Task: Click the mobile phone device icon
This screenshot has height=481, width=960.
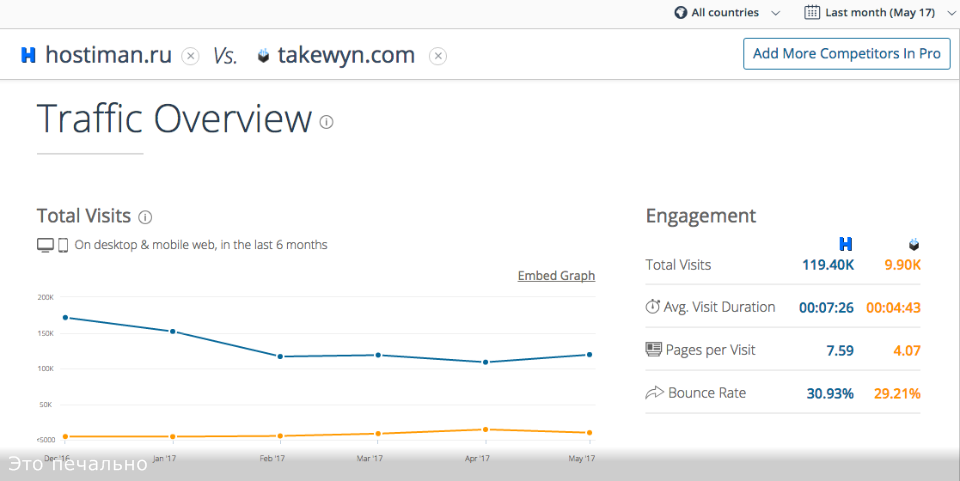Action: (x=63, y=245)
